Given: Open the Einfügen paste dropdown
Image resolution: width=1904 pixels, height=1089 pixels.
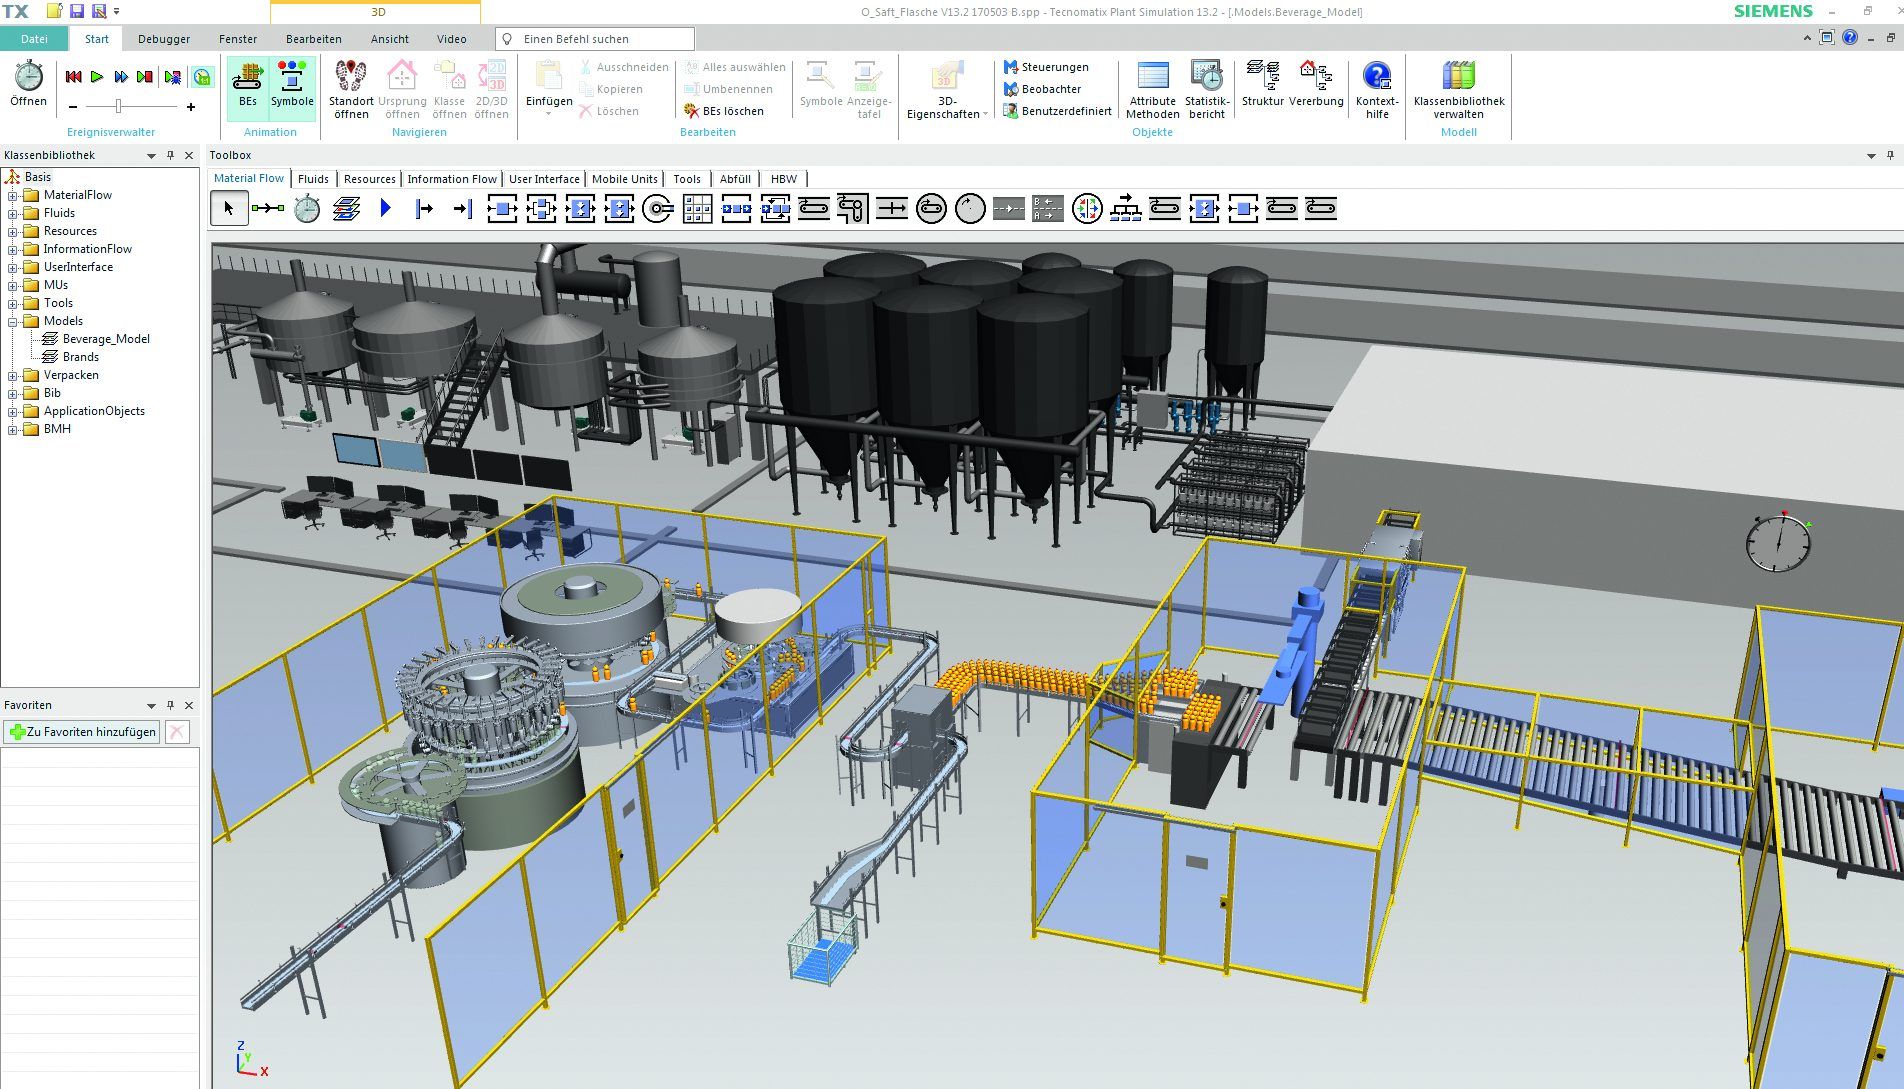Looking at the screenshot, I should (x=549, y=89).
